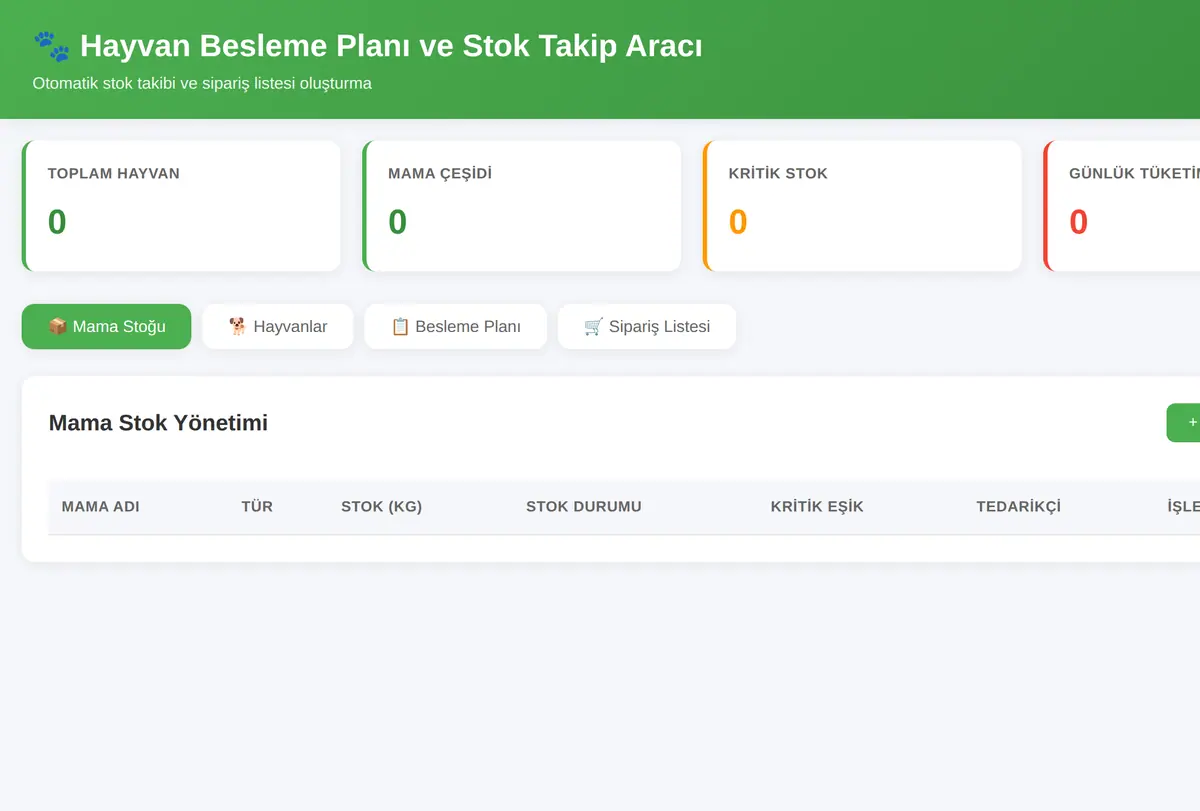Click the STOK DURUMU column header
Screen dimensions: 1200x811
584,506
